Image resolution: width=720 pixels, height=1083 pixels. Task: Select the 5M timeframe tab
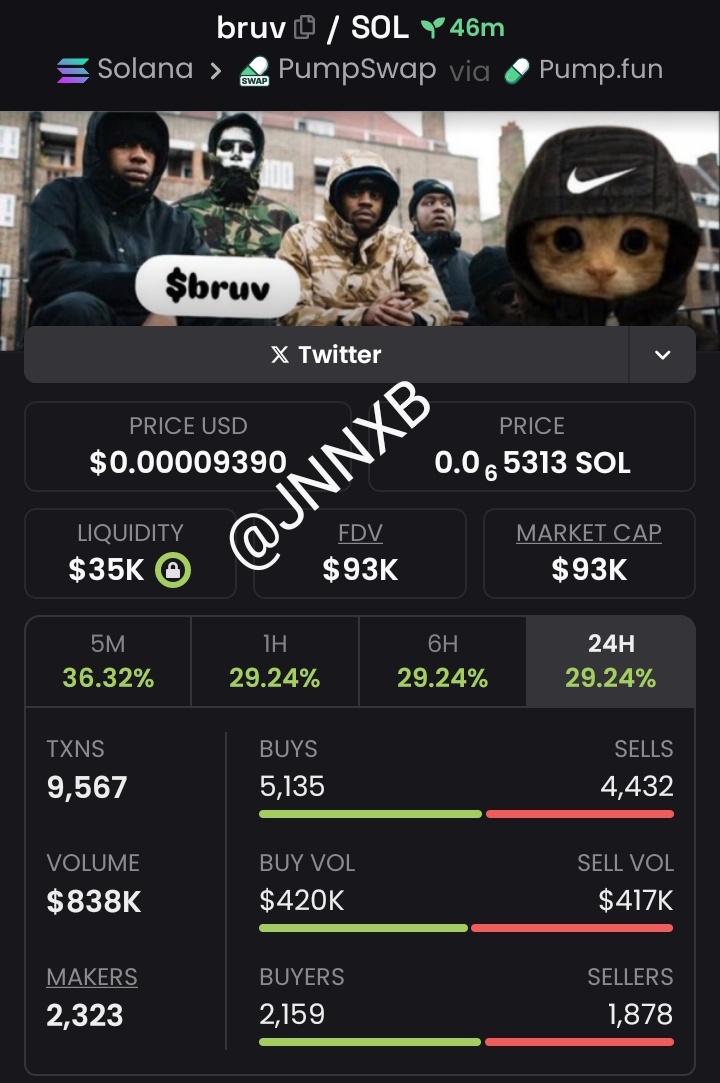(x=108, y=662)
